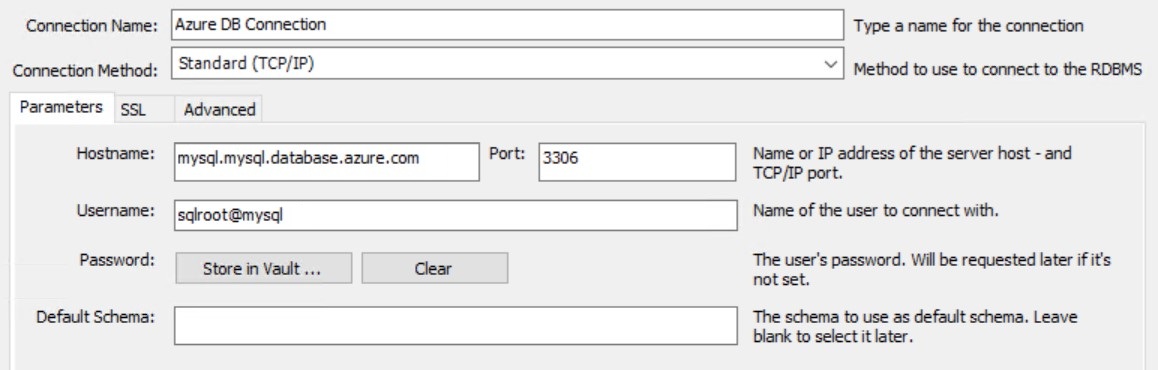
Task: Click inside the Hostname field
Action: [x=326, y=162]
